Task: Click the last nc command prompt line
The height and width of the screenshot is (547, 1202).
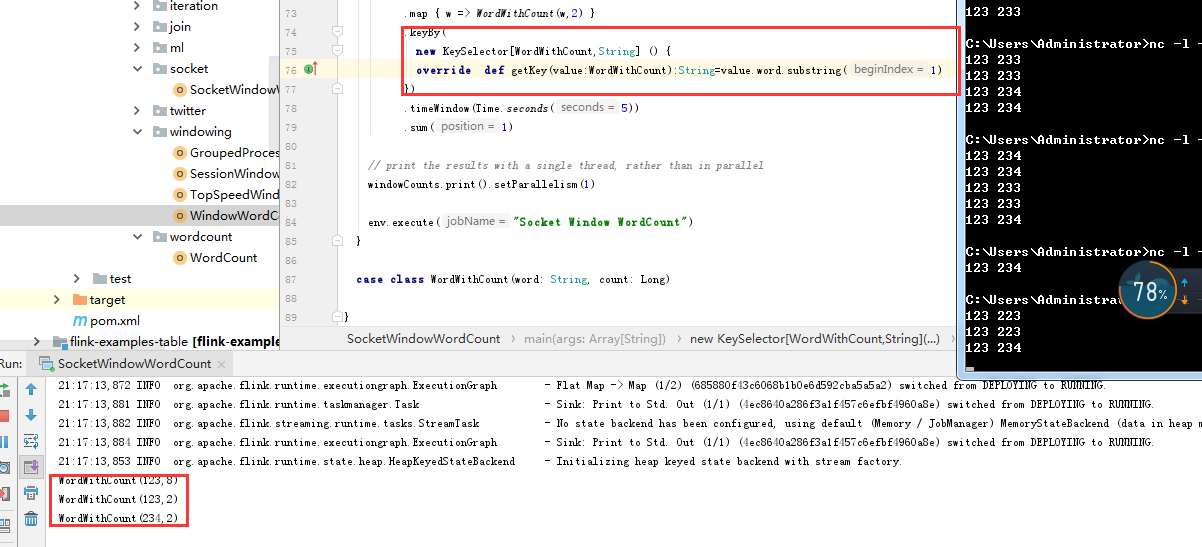Action: [x=1083, y=300]
